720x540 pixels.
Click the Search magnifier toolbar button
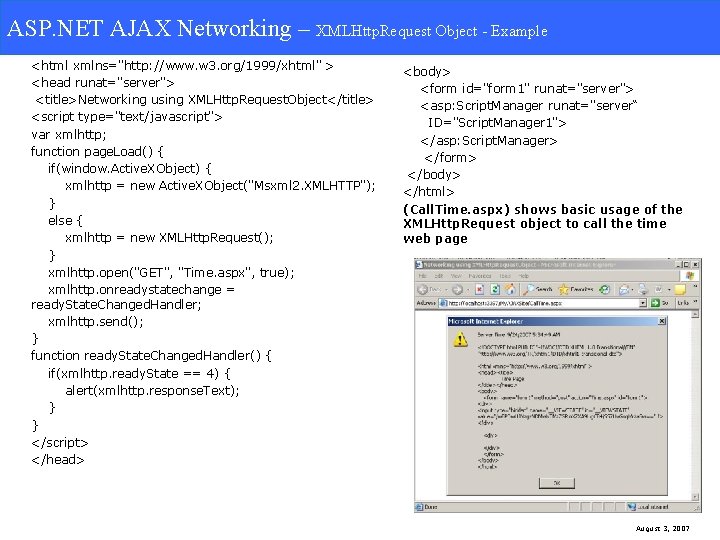click(538, 289)
